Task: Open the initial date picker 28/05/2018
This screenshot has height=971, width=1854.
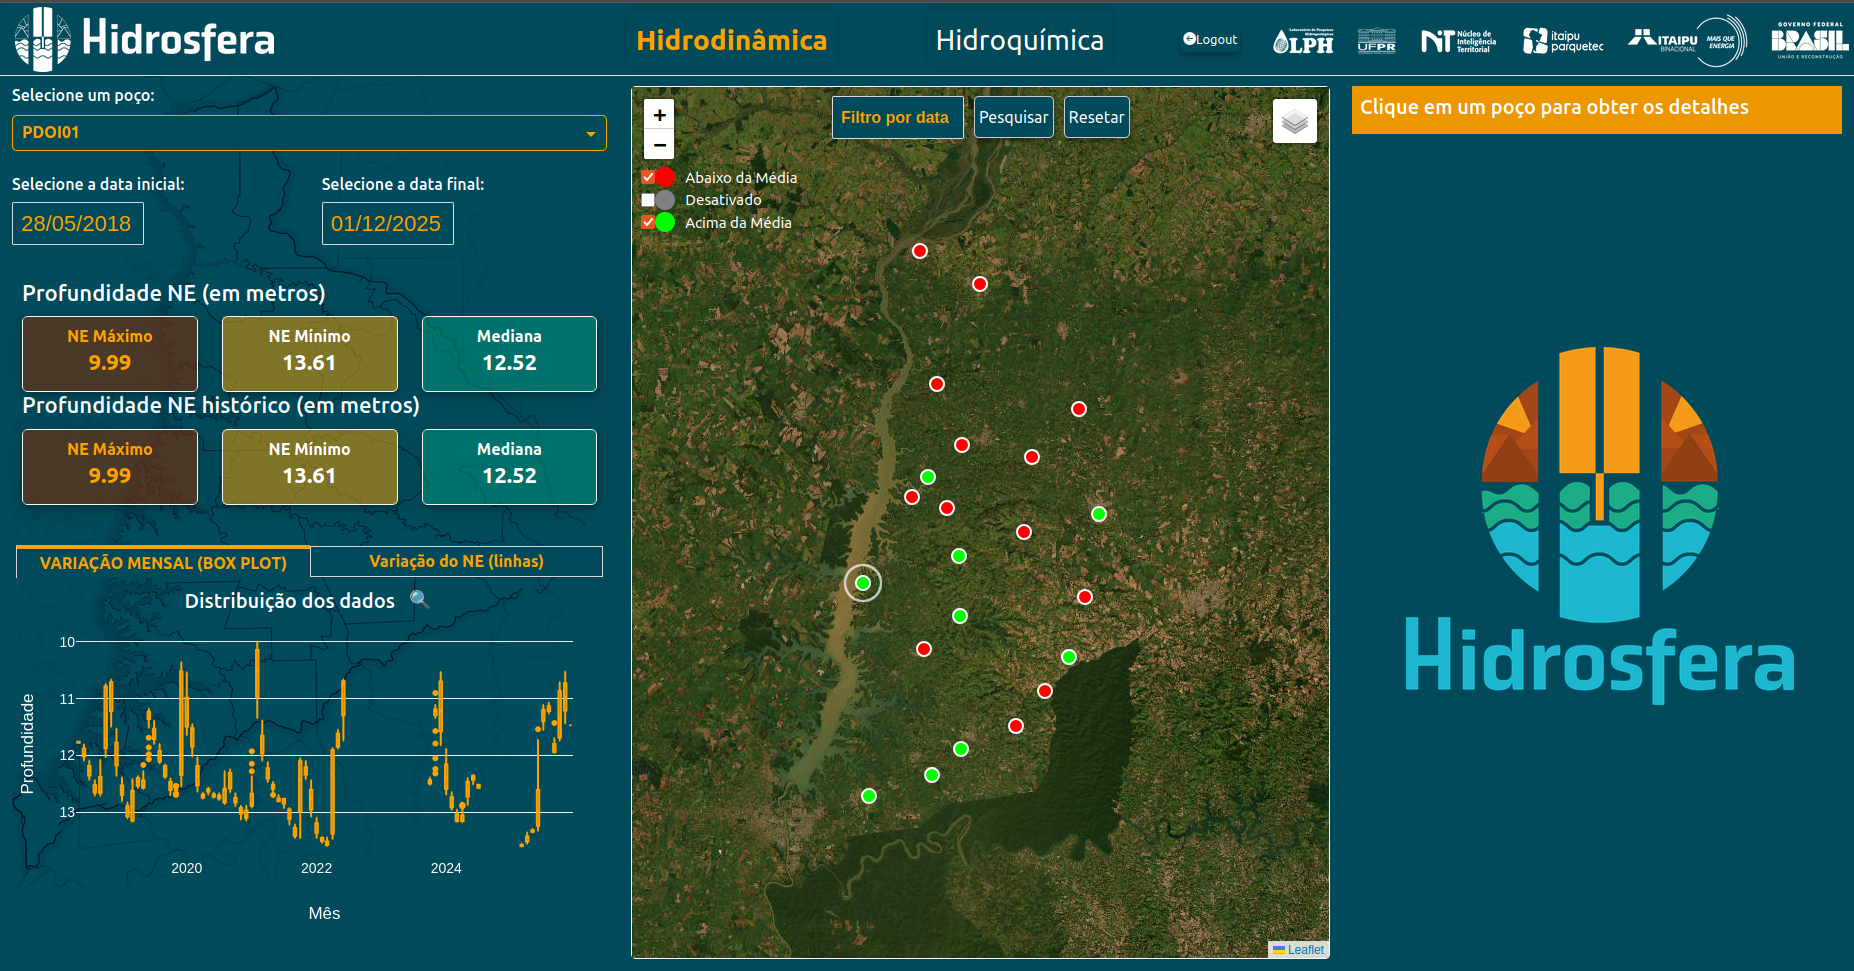Action: pos(78,224)
